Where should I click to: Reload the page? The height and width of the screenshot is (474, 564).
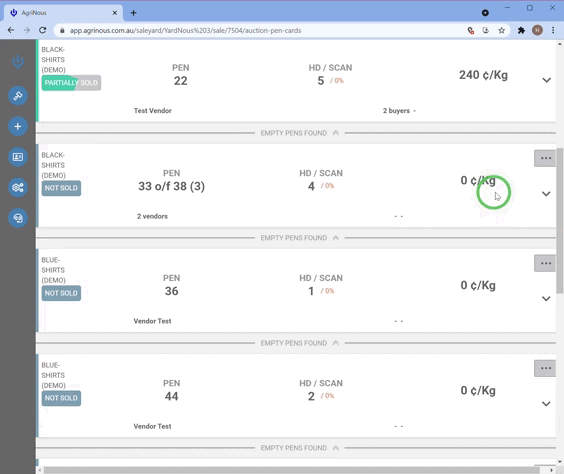[42, 31]
